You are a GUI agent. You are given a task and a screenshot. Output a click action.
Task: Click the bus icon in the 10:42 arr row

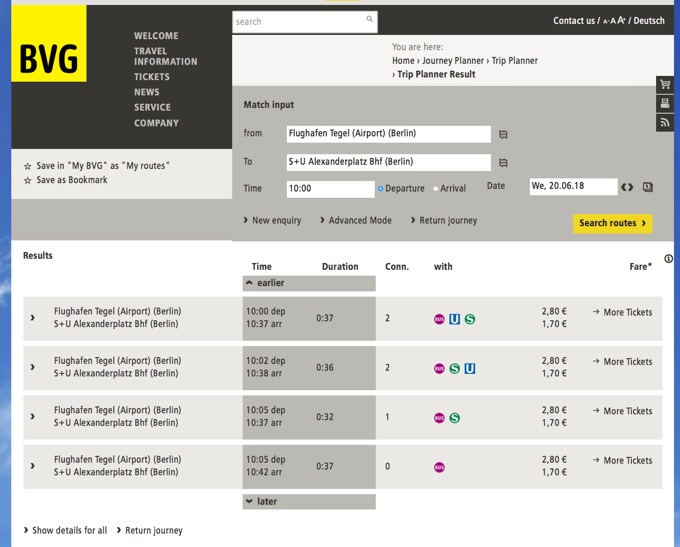click(x=439, y=468)
